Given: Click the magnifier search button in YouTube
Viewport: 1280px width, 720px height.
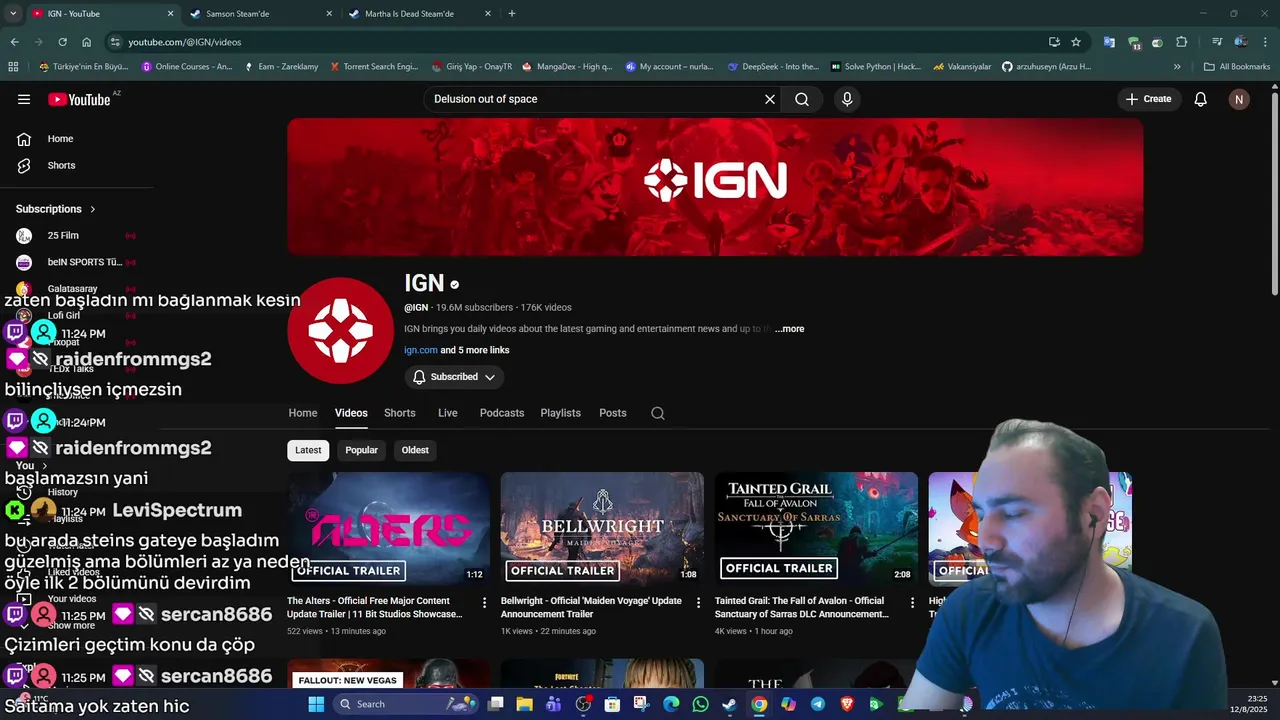Looking at the screenshot, I should tap(802, 99).
